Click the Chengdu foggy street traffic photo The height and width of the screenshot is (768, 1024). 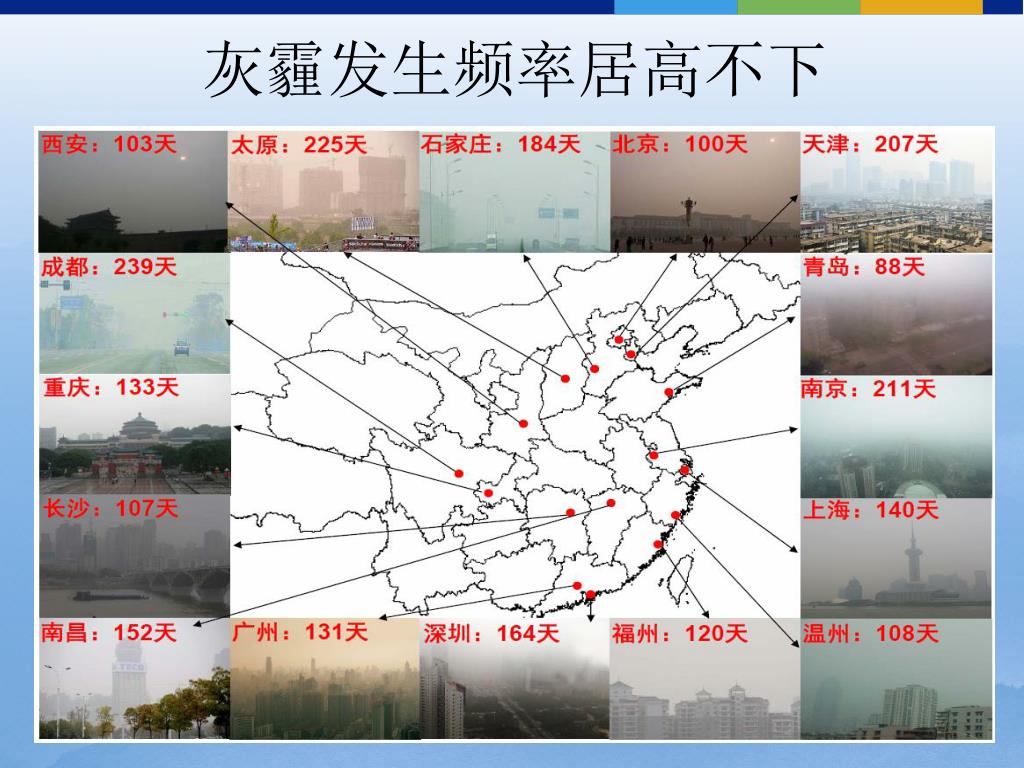(x=135, y=313)
